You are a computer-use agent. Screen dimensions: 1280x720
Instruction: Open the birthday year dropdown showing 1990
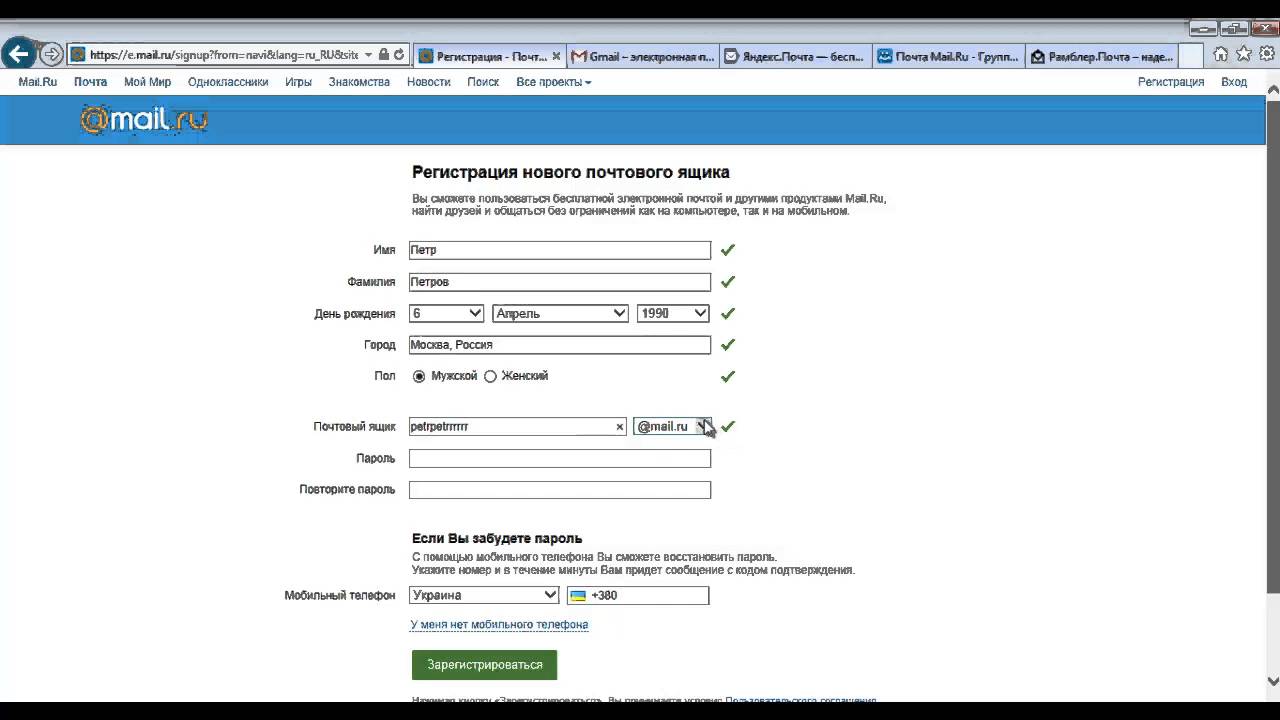pyautogui.click(x=673, y=313)
